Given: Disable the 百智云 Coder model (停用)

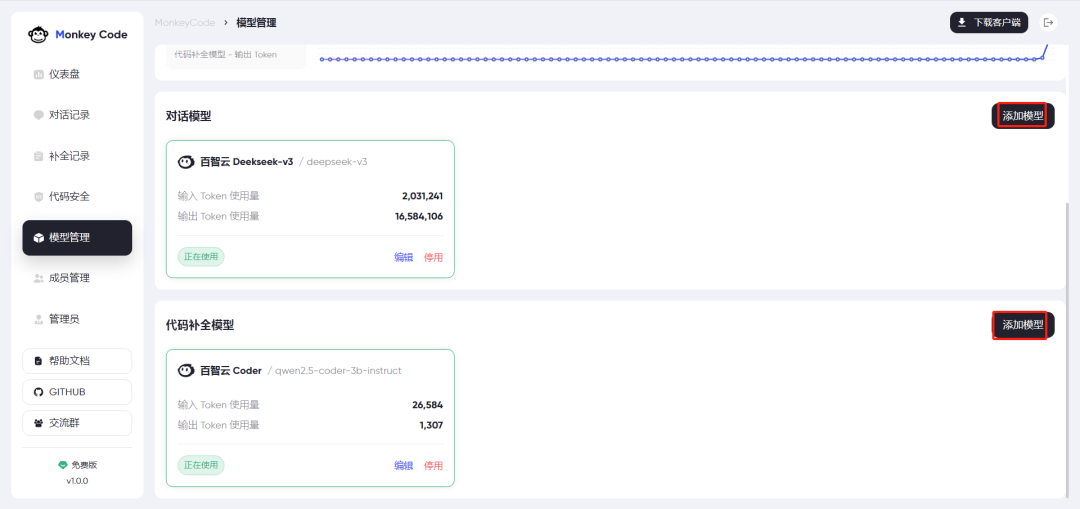Looking at the screenshot, I should 433,466.
